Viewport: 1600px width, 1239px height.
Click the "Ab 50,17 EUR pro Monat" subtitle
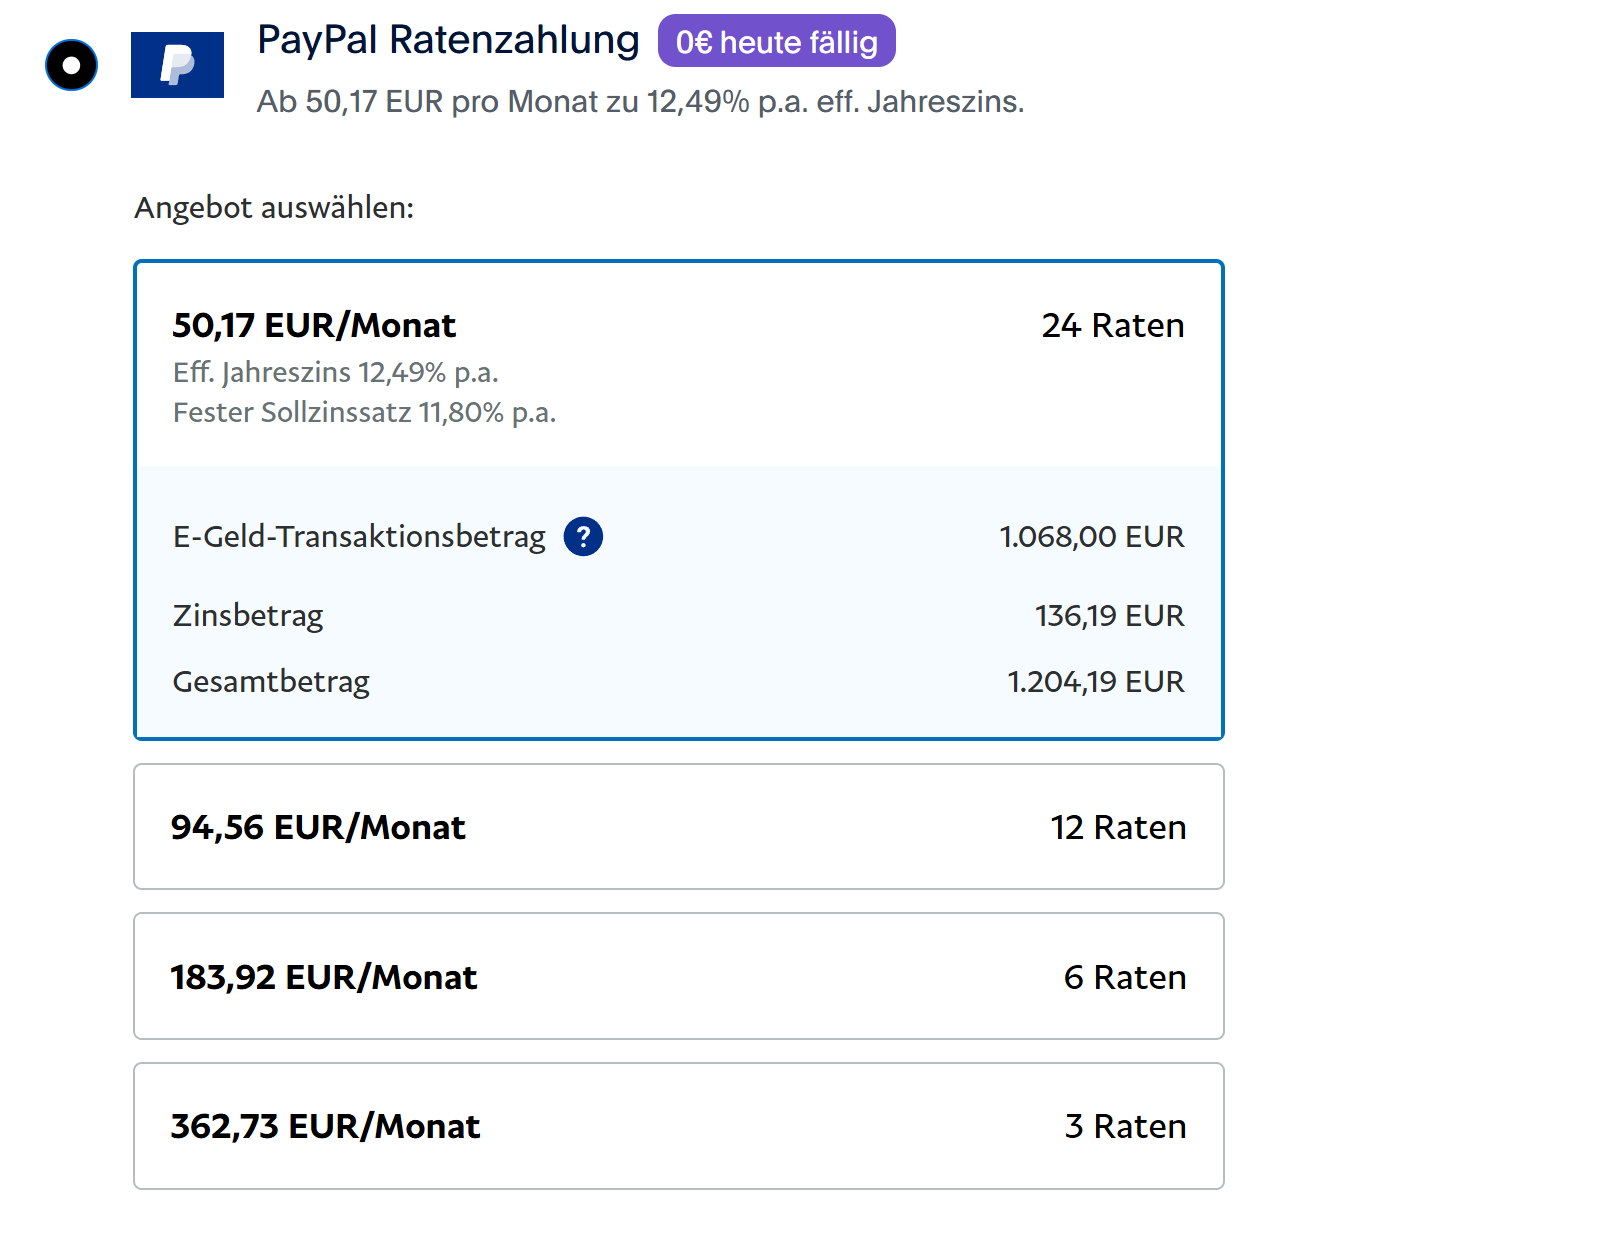pos(640,102)
